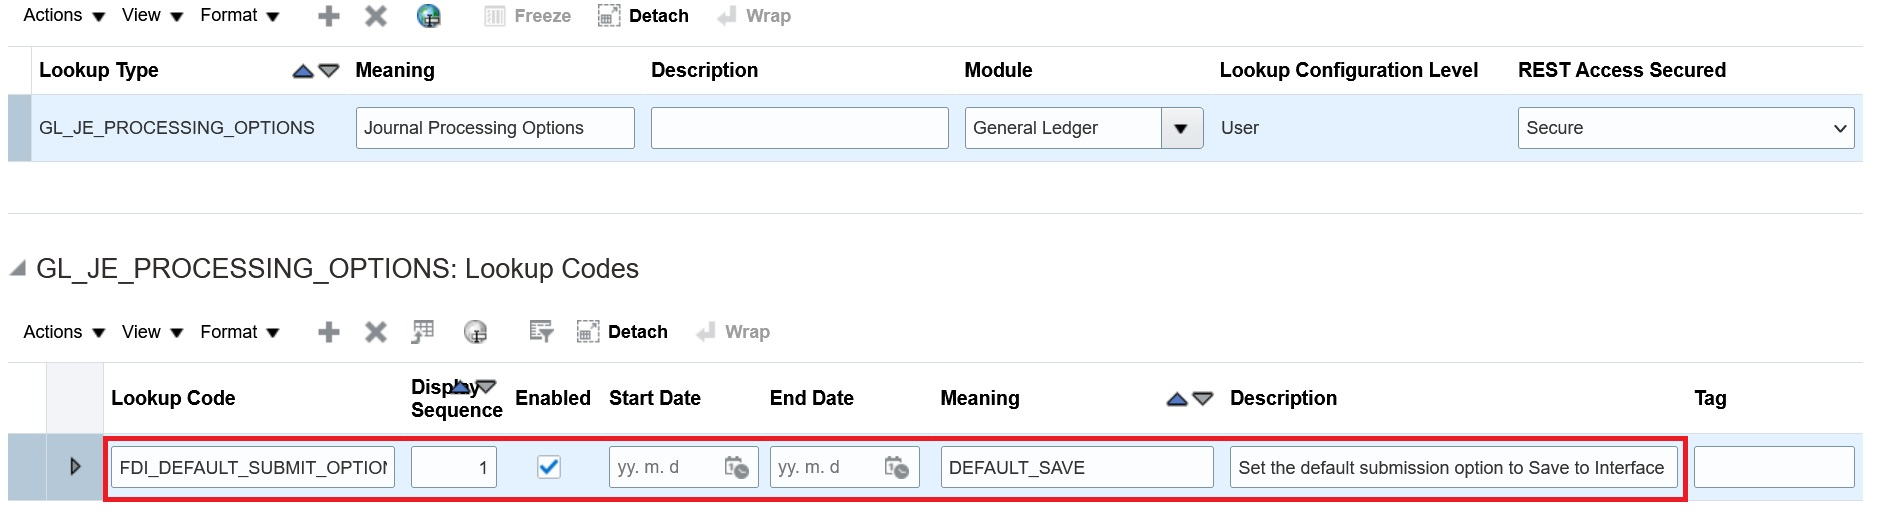Click the add lookup code plus icon
This screenshot has height=513, width=1880.
pyautogui.click(x=328, y=332)
